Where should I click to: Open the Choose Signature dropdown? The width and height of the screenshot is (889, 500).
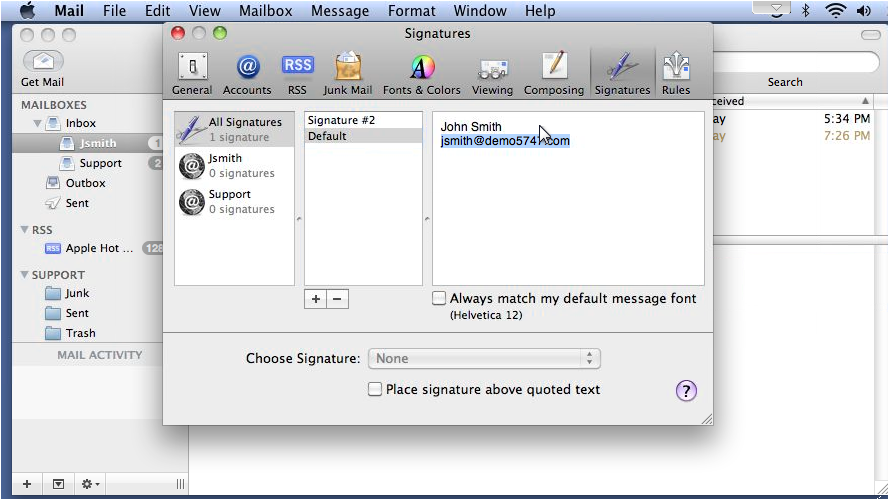click(x=484, y=358)
